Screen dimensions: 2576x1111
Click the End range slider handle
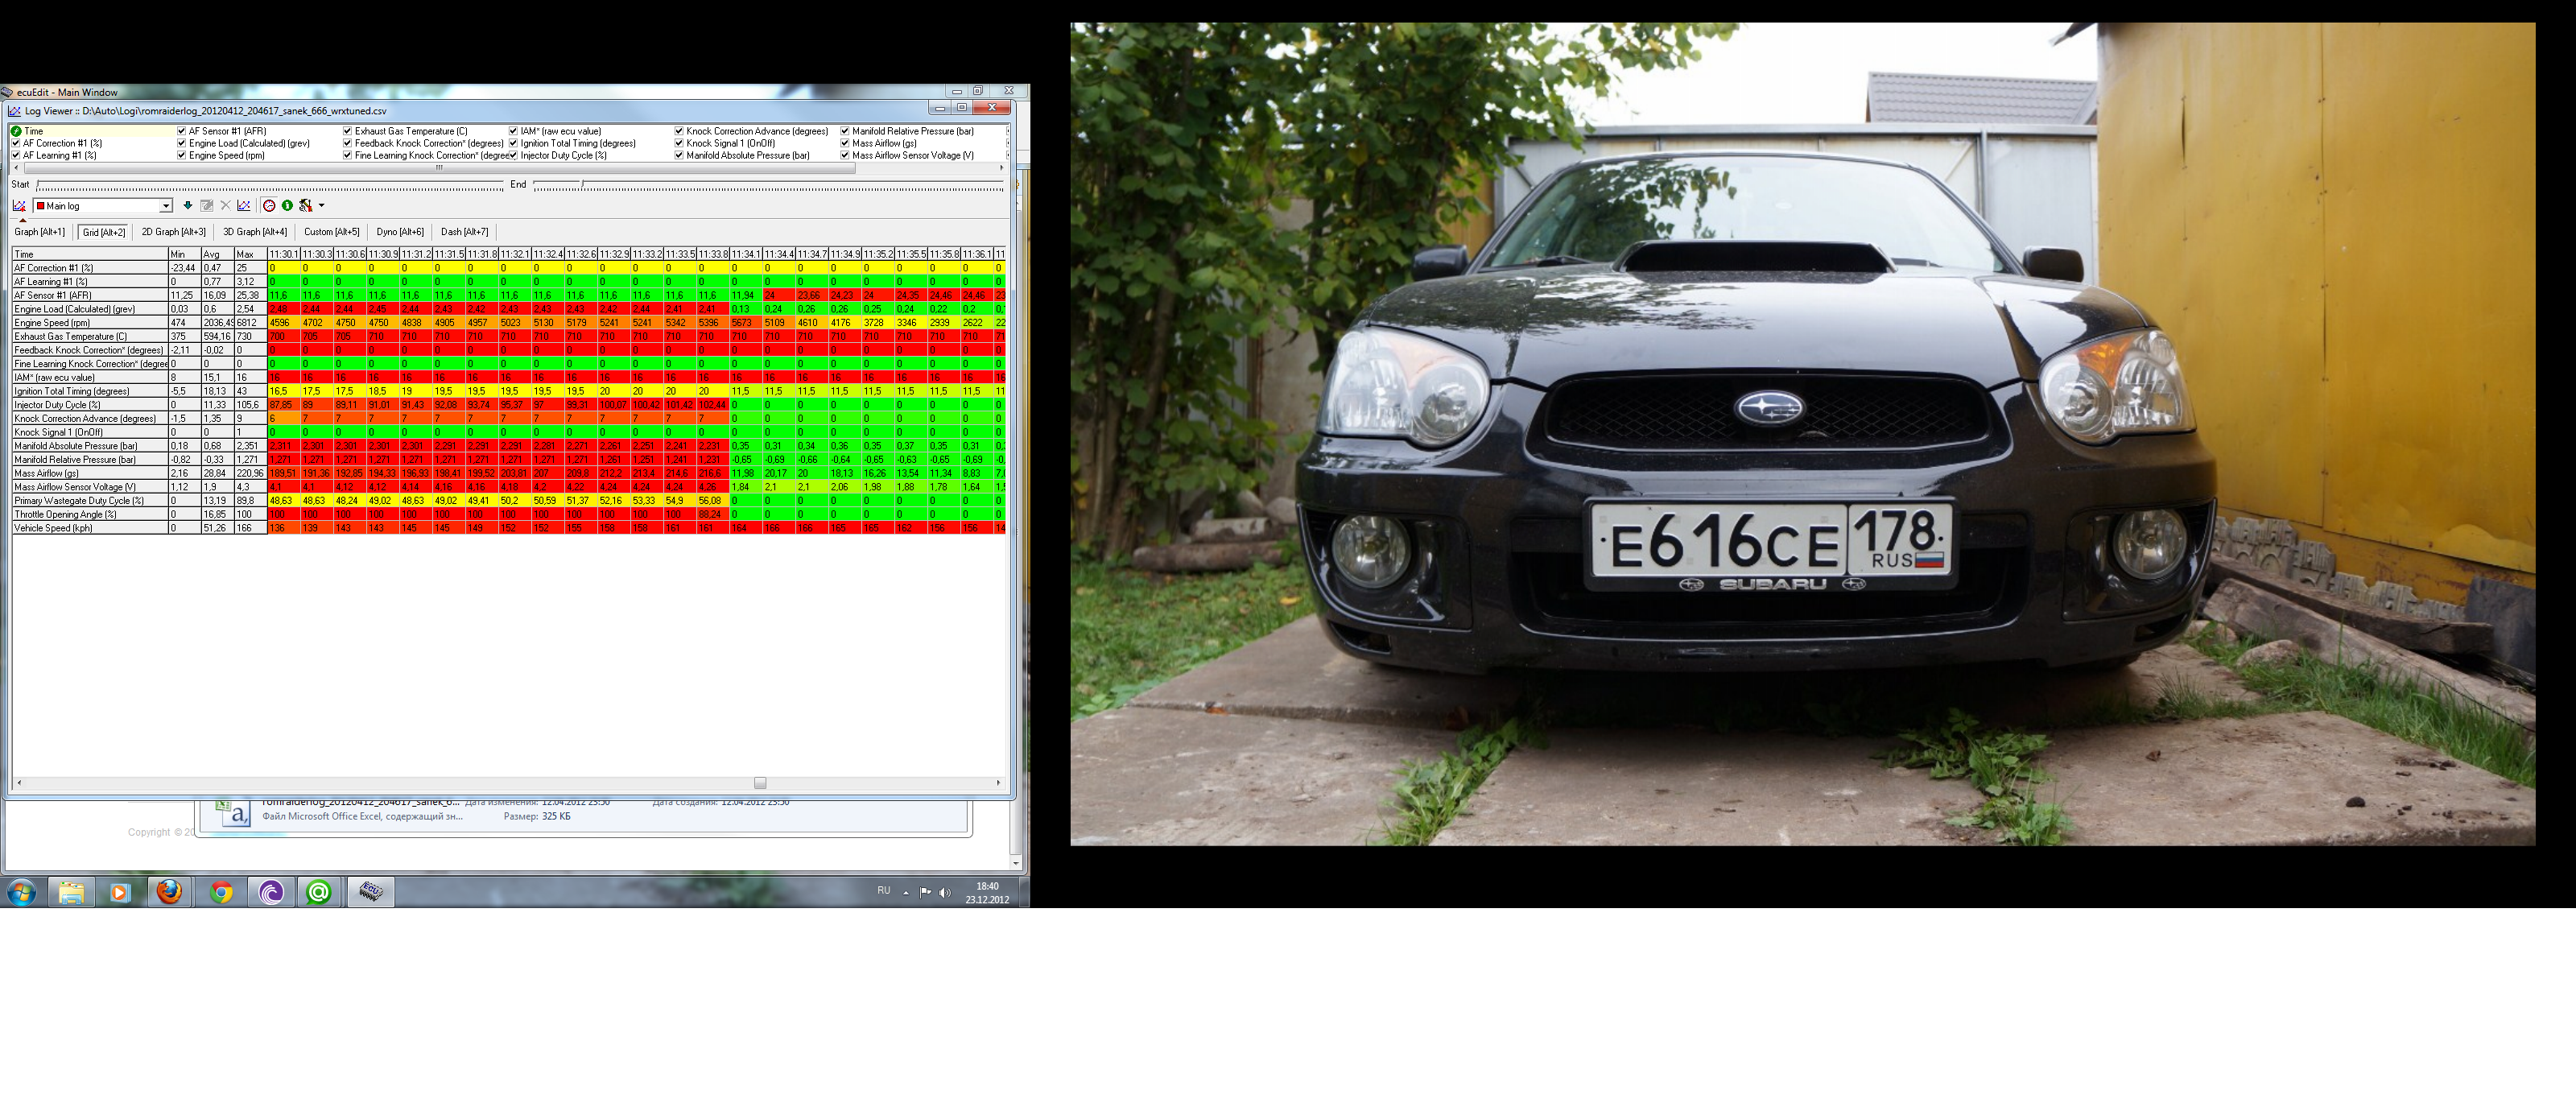coord(584,185)
